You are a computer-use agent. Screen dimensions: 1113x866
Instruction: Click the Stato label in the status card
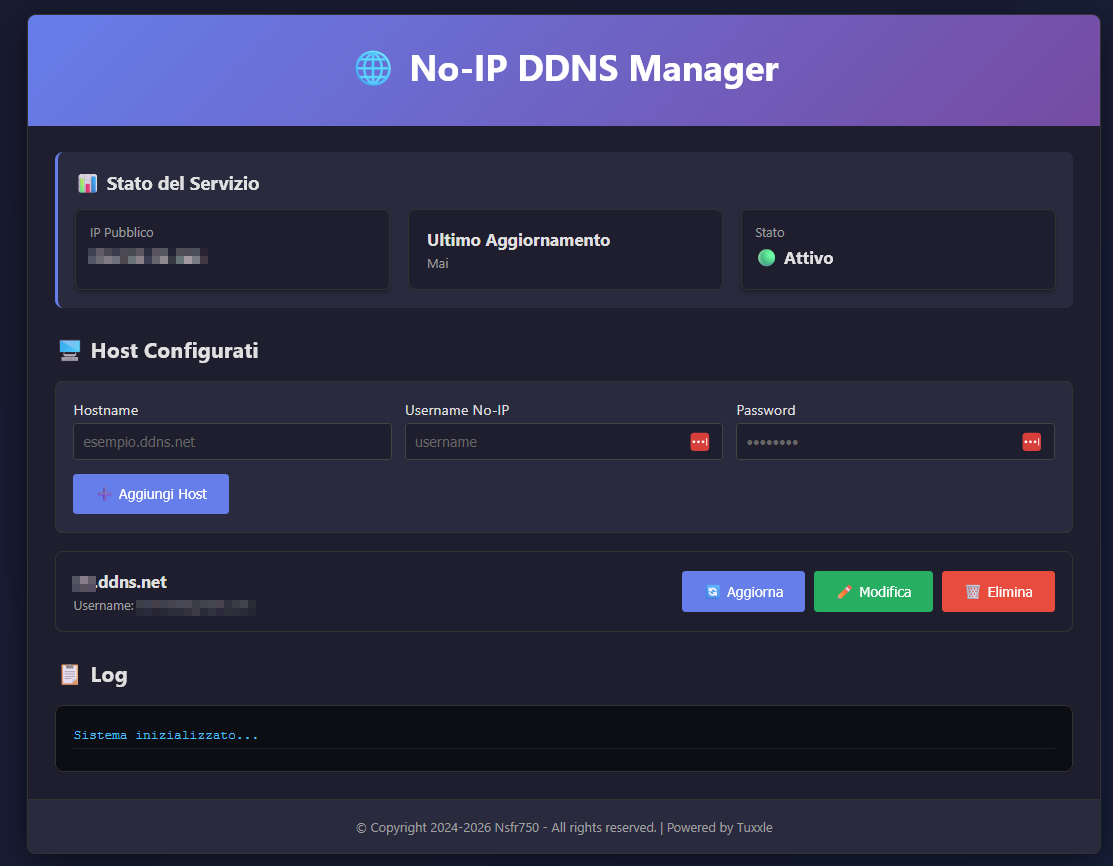click(769, 232)
